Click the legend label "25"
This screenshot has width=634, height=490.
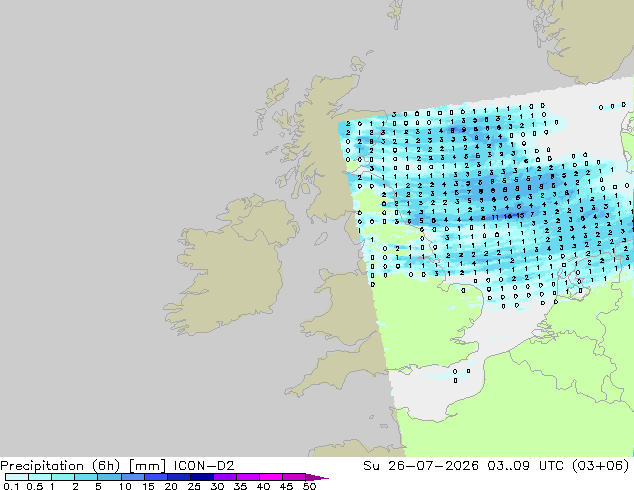[194, 486]
